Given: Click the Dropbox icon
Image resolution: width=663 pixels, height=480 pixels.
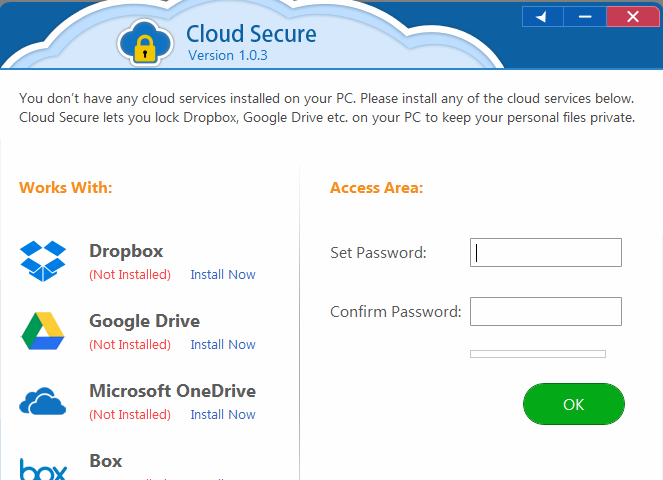Looking at the screenshot, I should [43, 261].
